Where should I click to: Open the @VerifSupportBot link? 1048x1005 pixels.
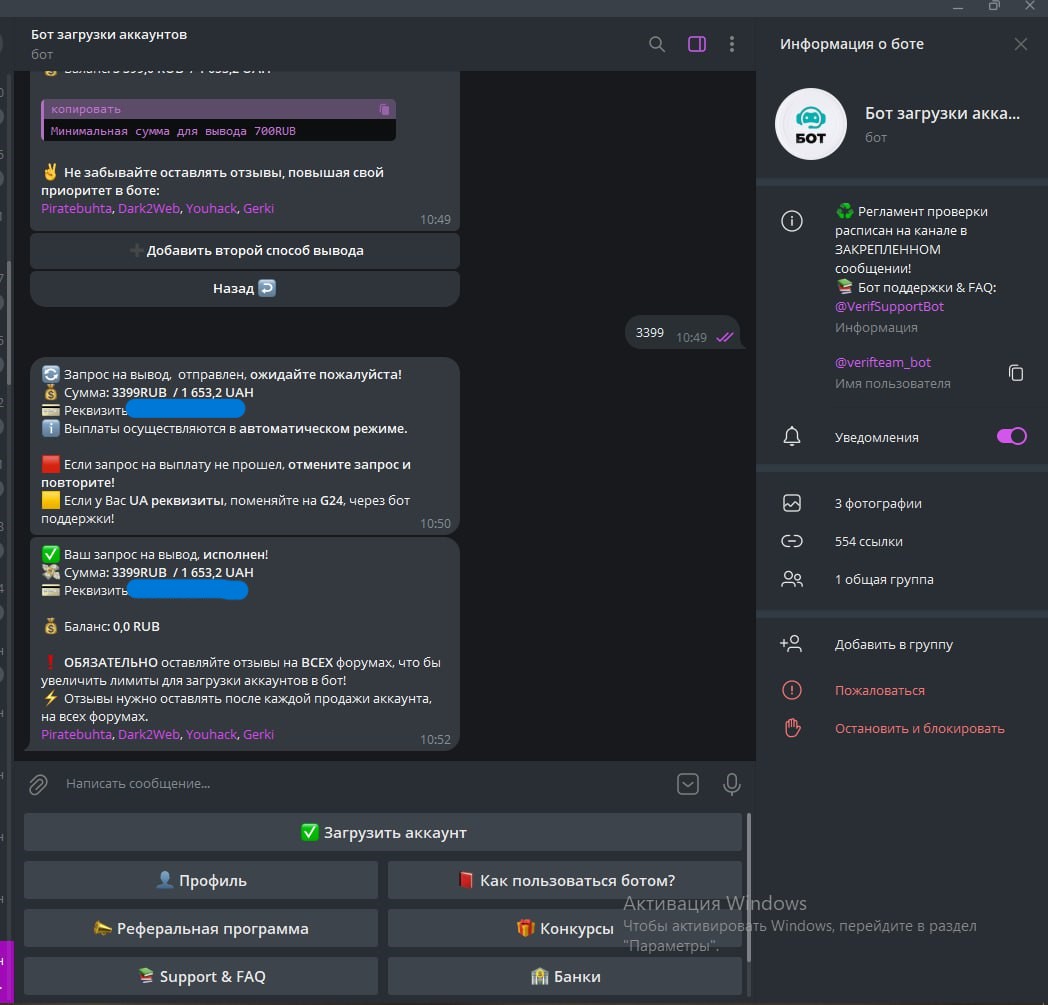[889, 307]
